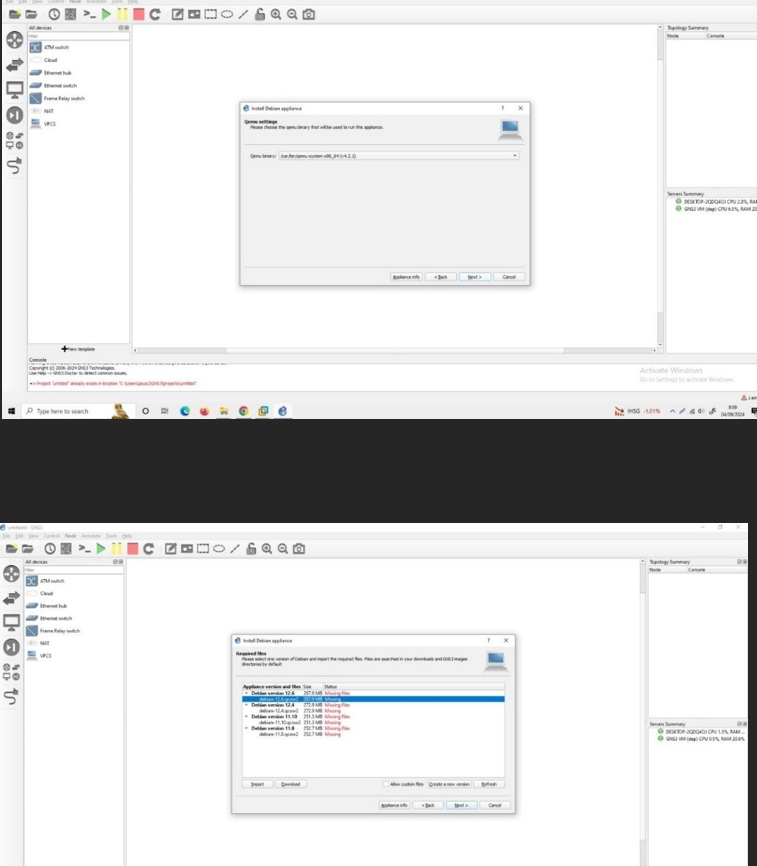Click the camera screenshot icon in the upper window toolbar
The height and width of the screenshot is (866, 757).
point(309,14)
